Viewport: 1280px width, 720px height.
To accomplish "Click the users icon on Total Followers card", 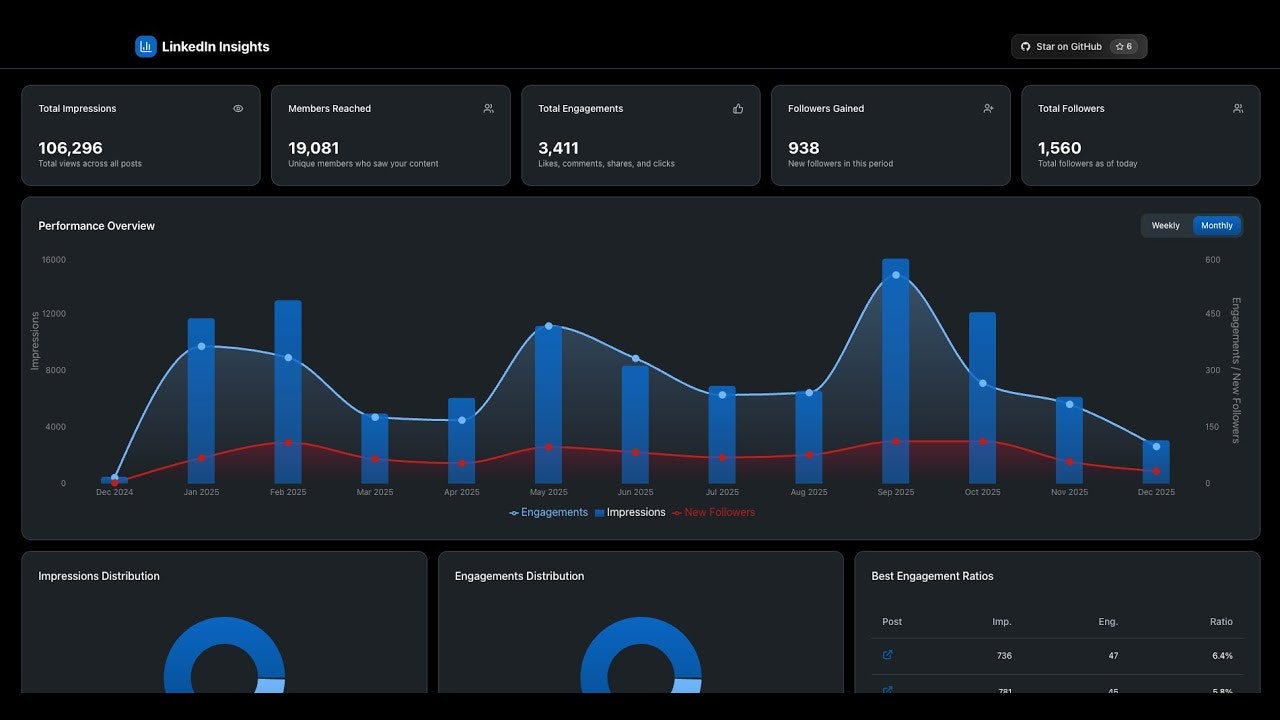I will (x=1238, y=108).
